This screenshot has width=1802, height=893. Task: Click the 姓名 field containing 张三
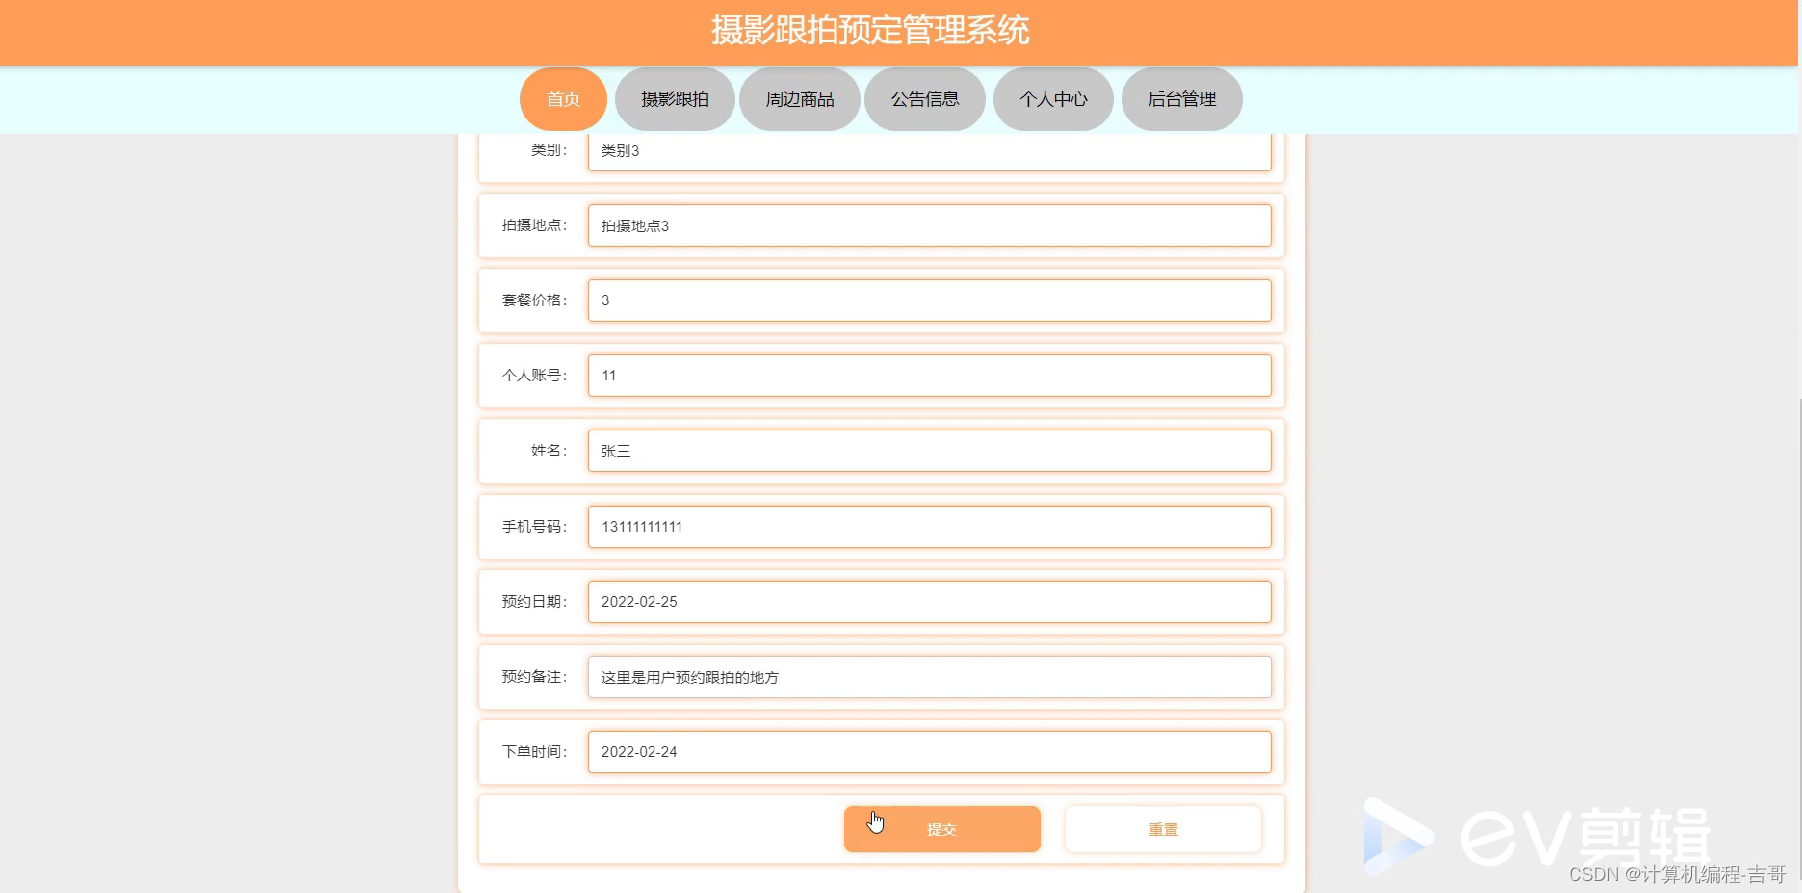point(928,450)
